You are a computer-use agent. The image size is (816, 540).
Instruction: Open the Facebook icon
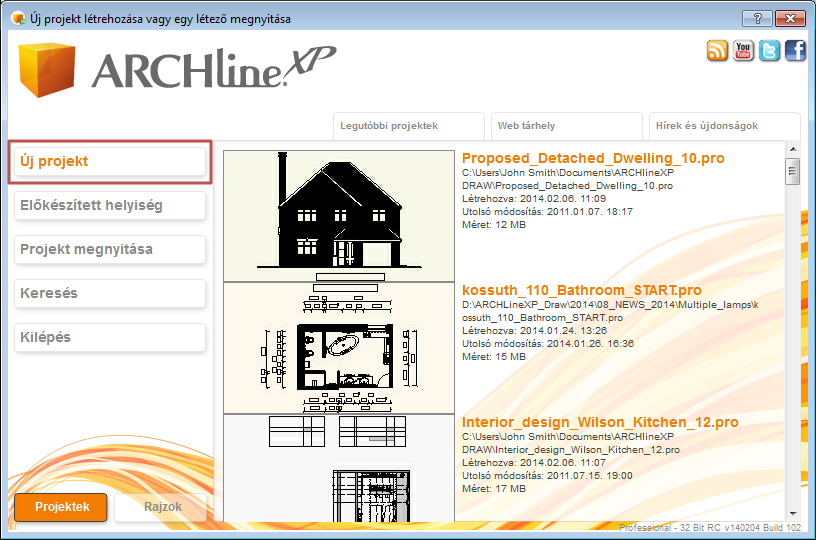click(x=795, y=50)
